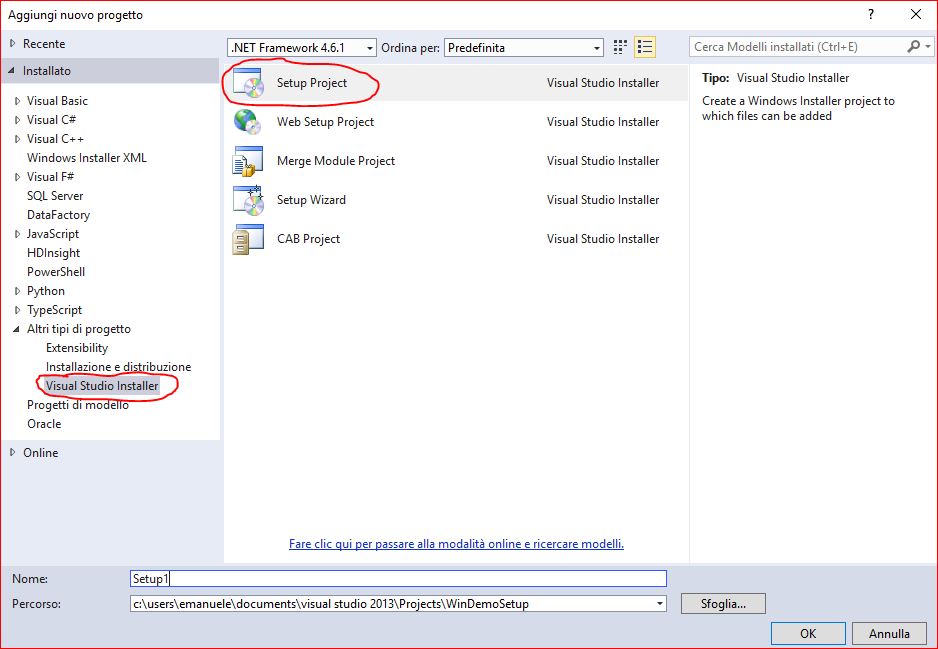Expand the Visual C++ node
Image resolution: width=938 pixels, height=649 pixels.
(17, 139)
